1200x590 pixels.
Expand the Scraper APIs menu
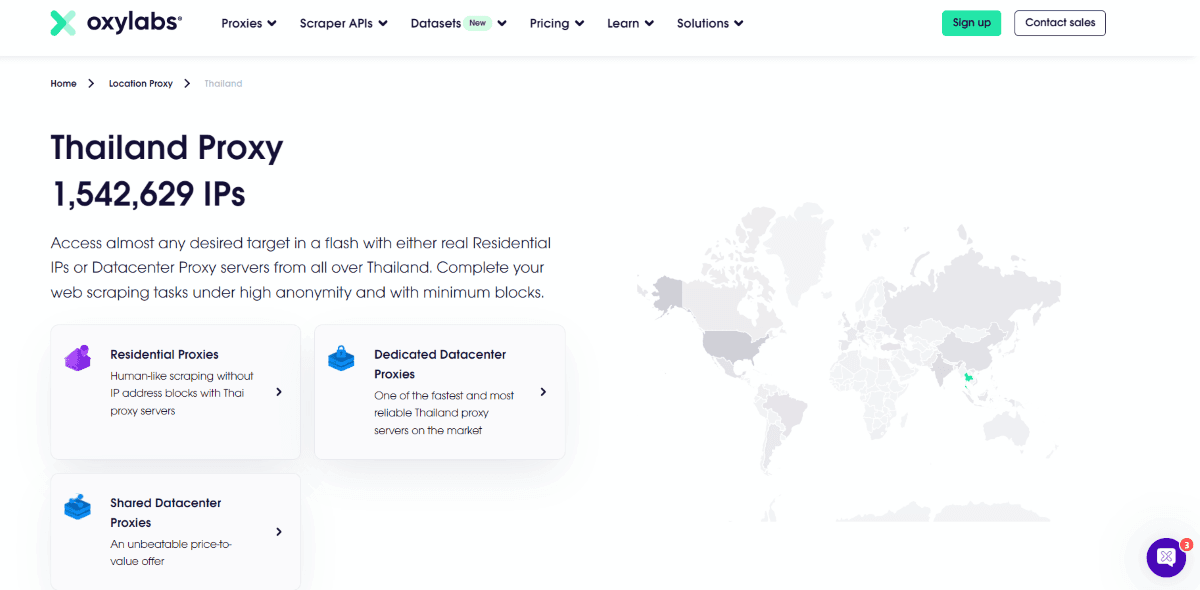pos(343,23)
